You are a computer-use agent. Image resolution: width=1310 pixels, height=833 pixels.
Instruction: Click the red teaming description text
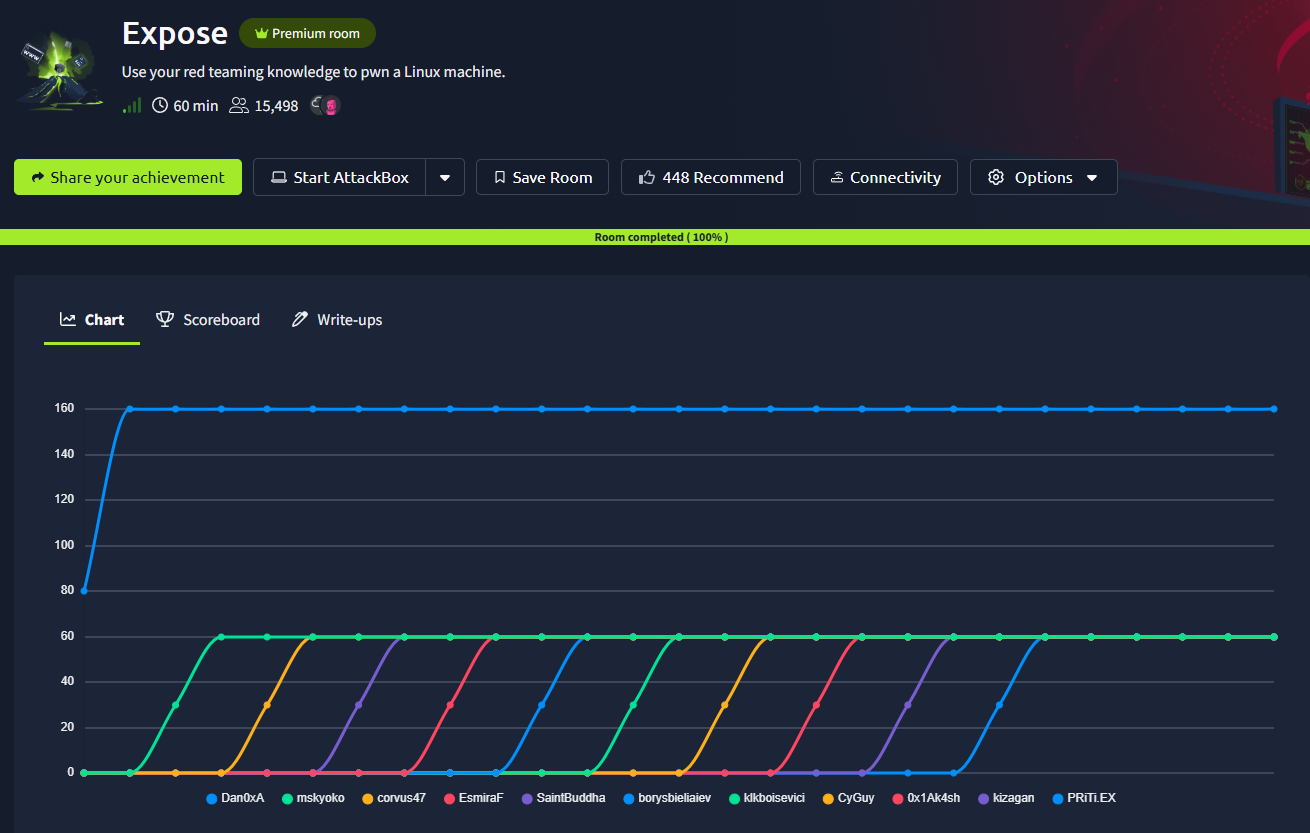click(313, 72)
